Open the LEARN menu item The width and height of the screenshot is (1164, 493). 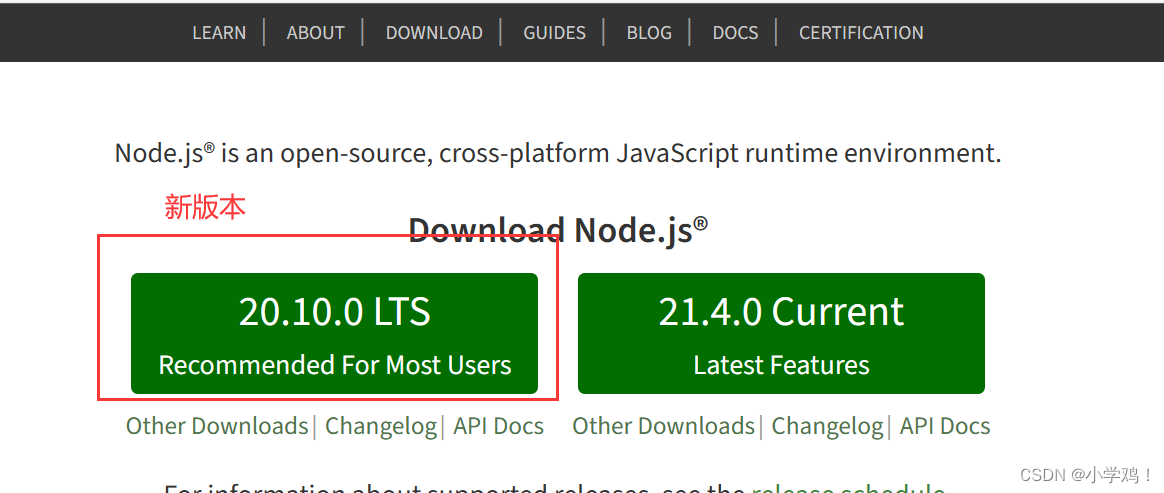point(219,33)
